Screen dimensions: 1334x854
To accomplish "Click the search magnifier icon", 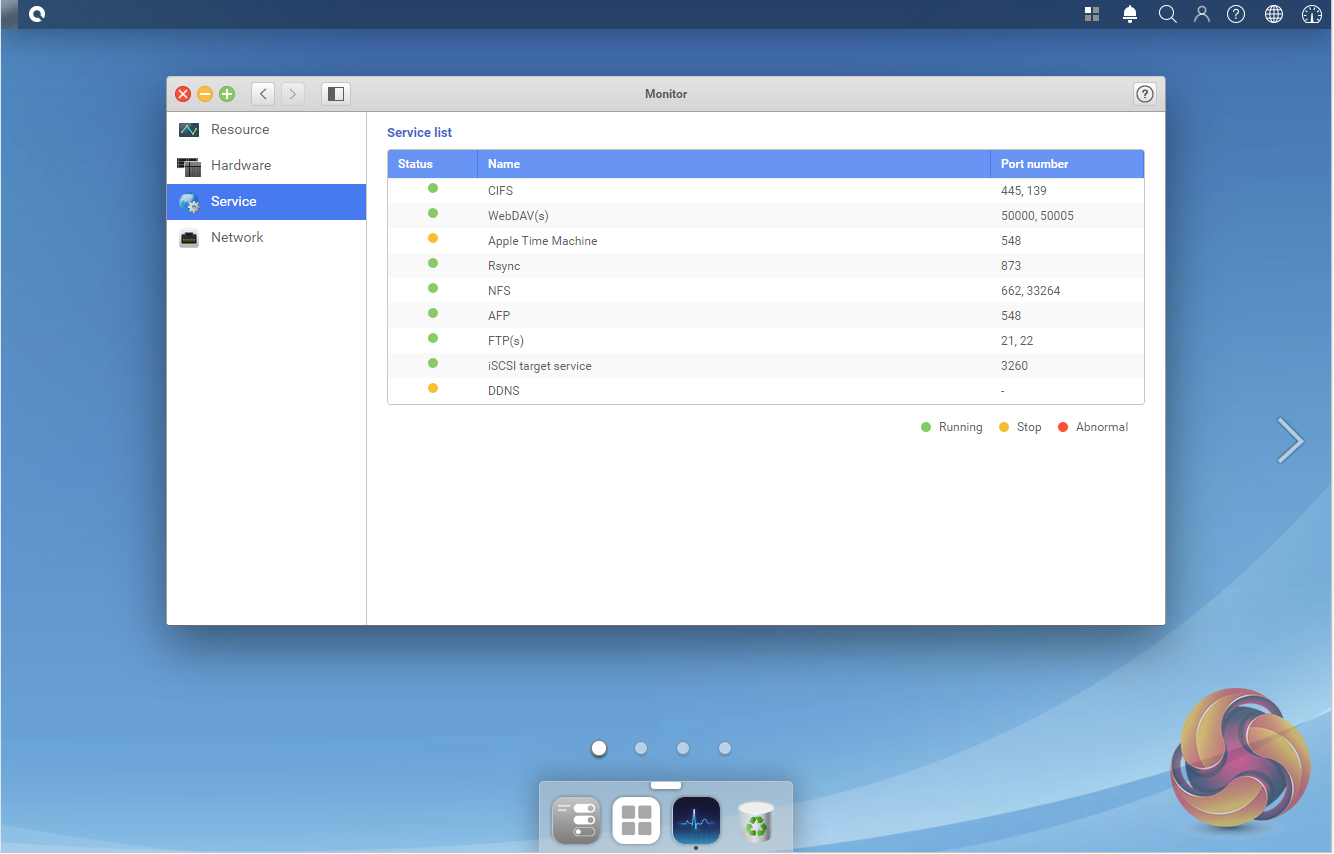I will click(x=1167, y=14).
